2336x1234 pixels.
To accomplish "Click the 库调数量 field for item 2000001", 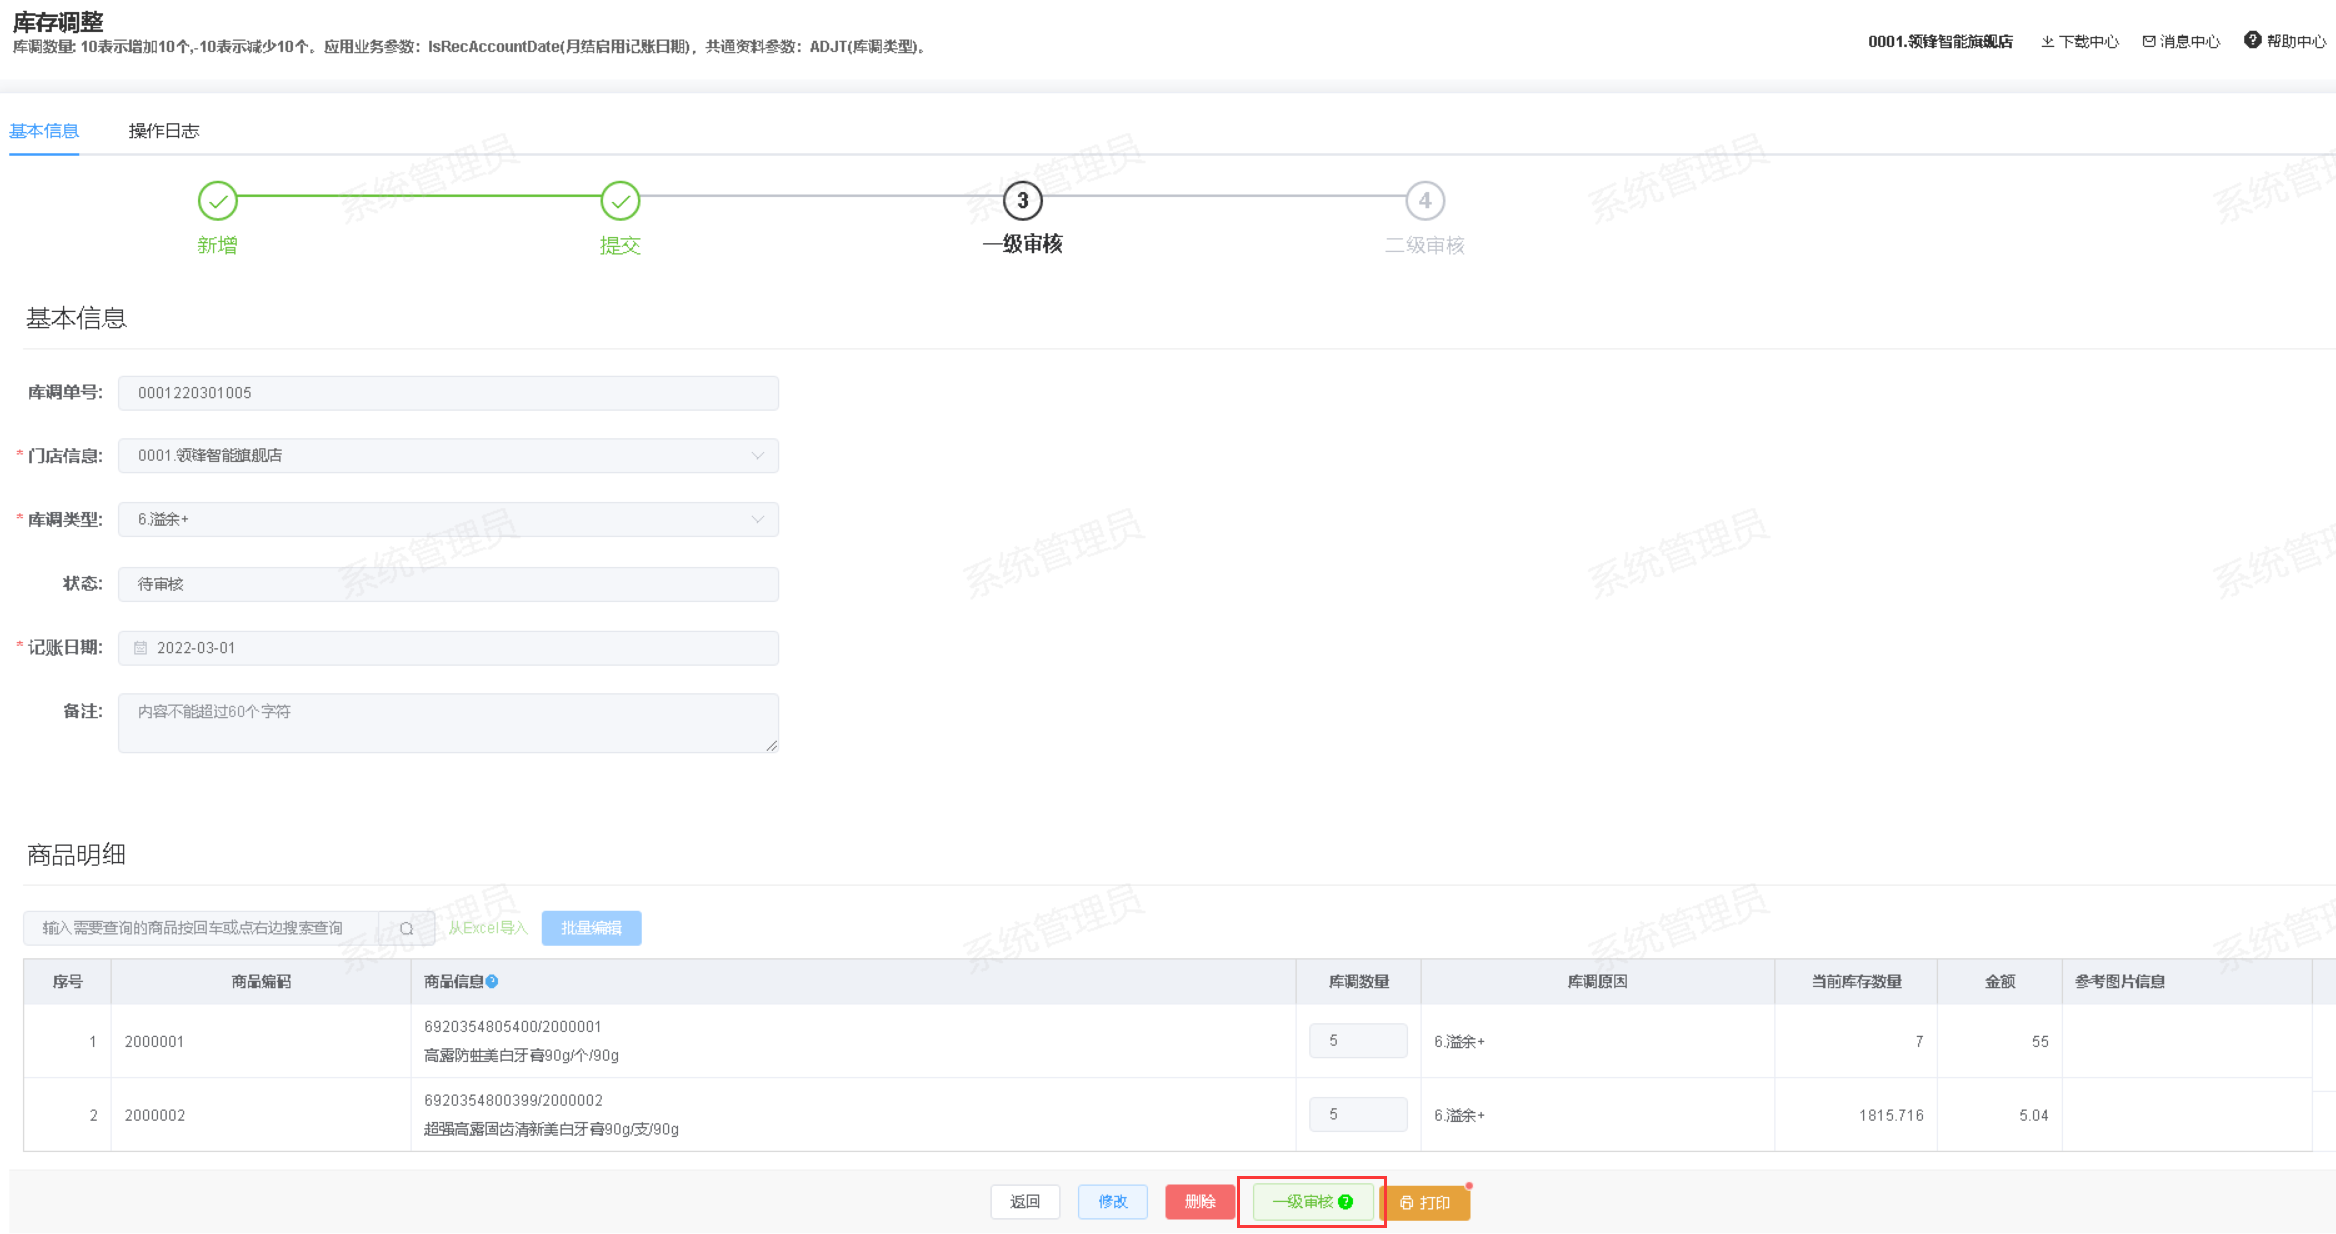I will click(1358, 1041).
